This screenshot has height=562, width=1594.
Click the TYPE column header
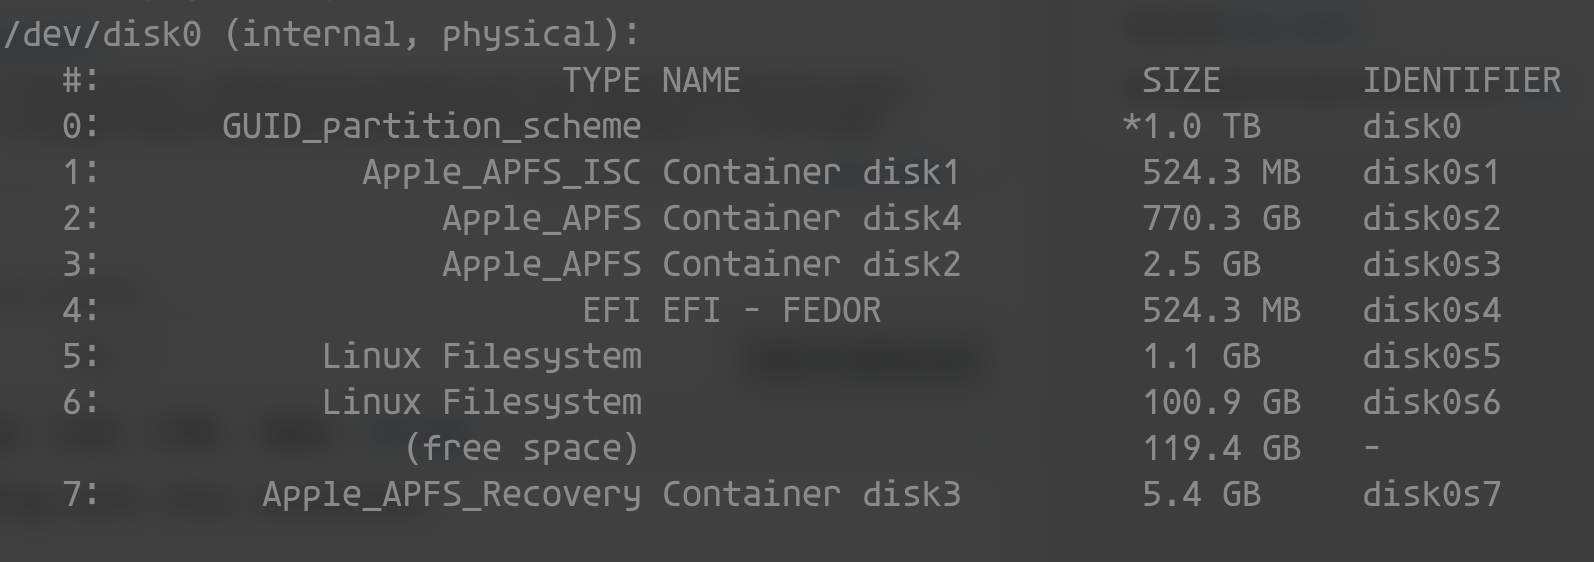point(601,80)
